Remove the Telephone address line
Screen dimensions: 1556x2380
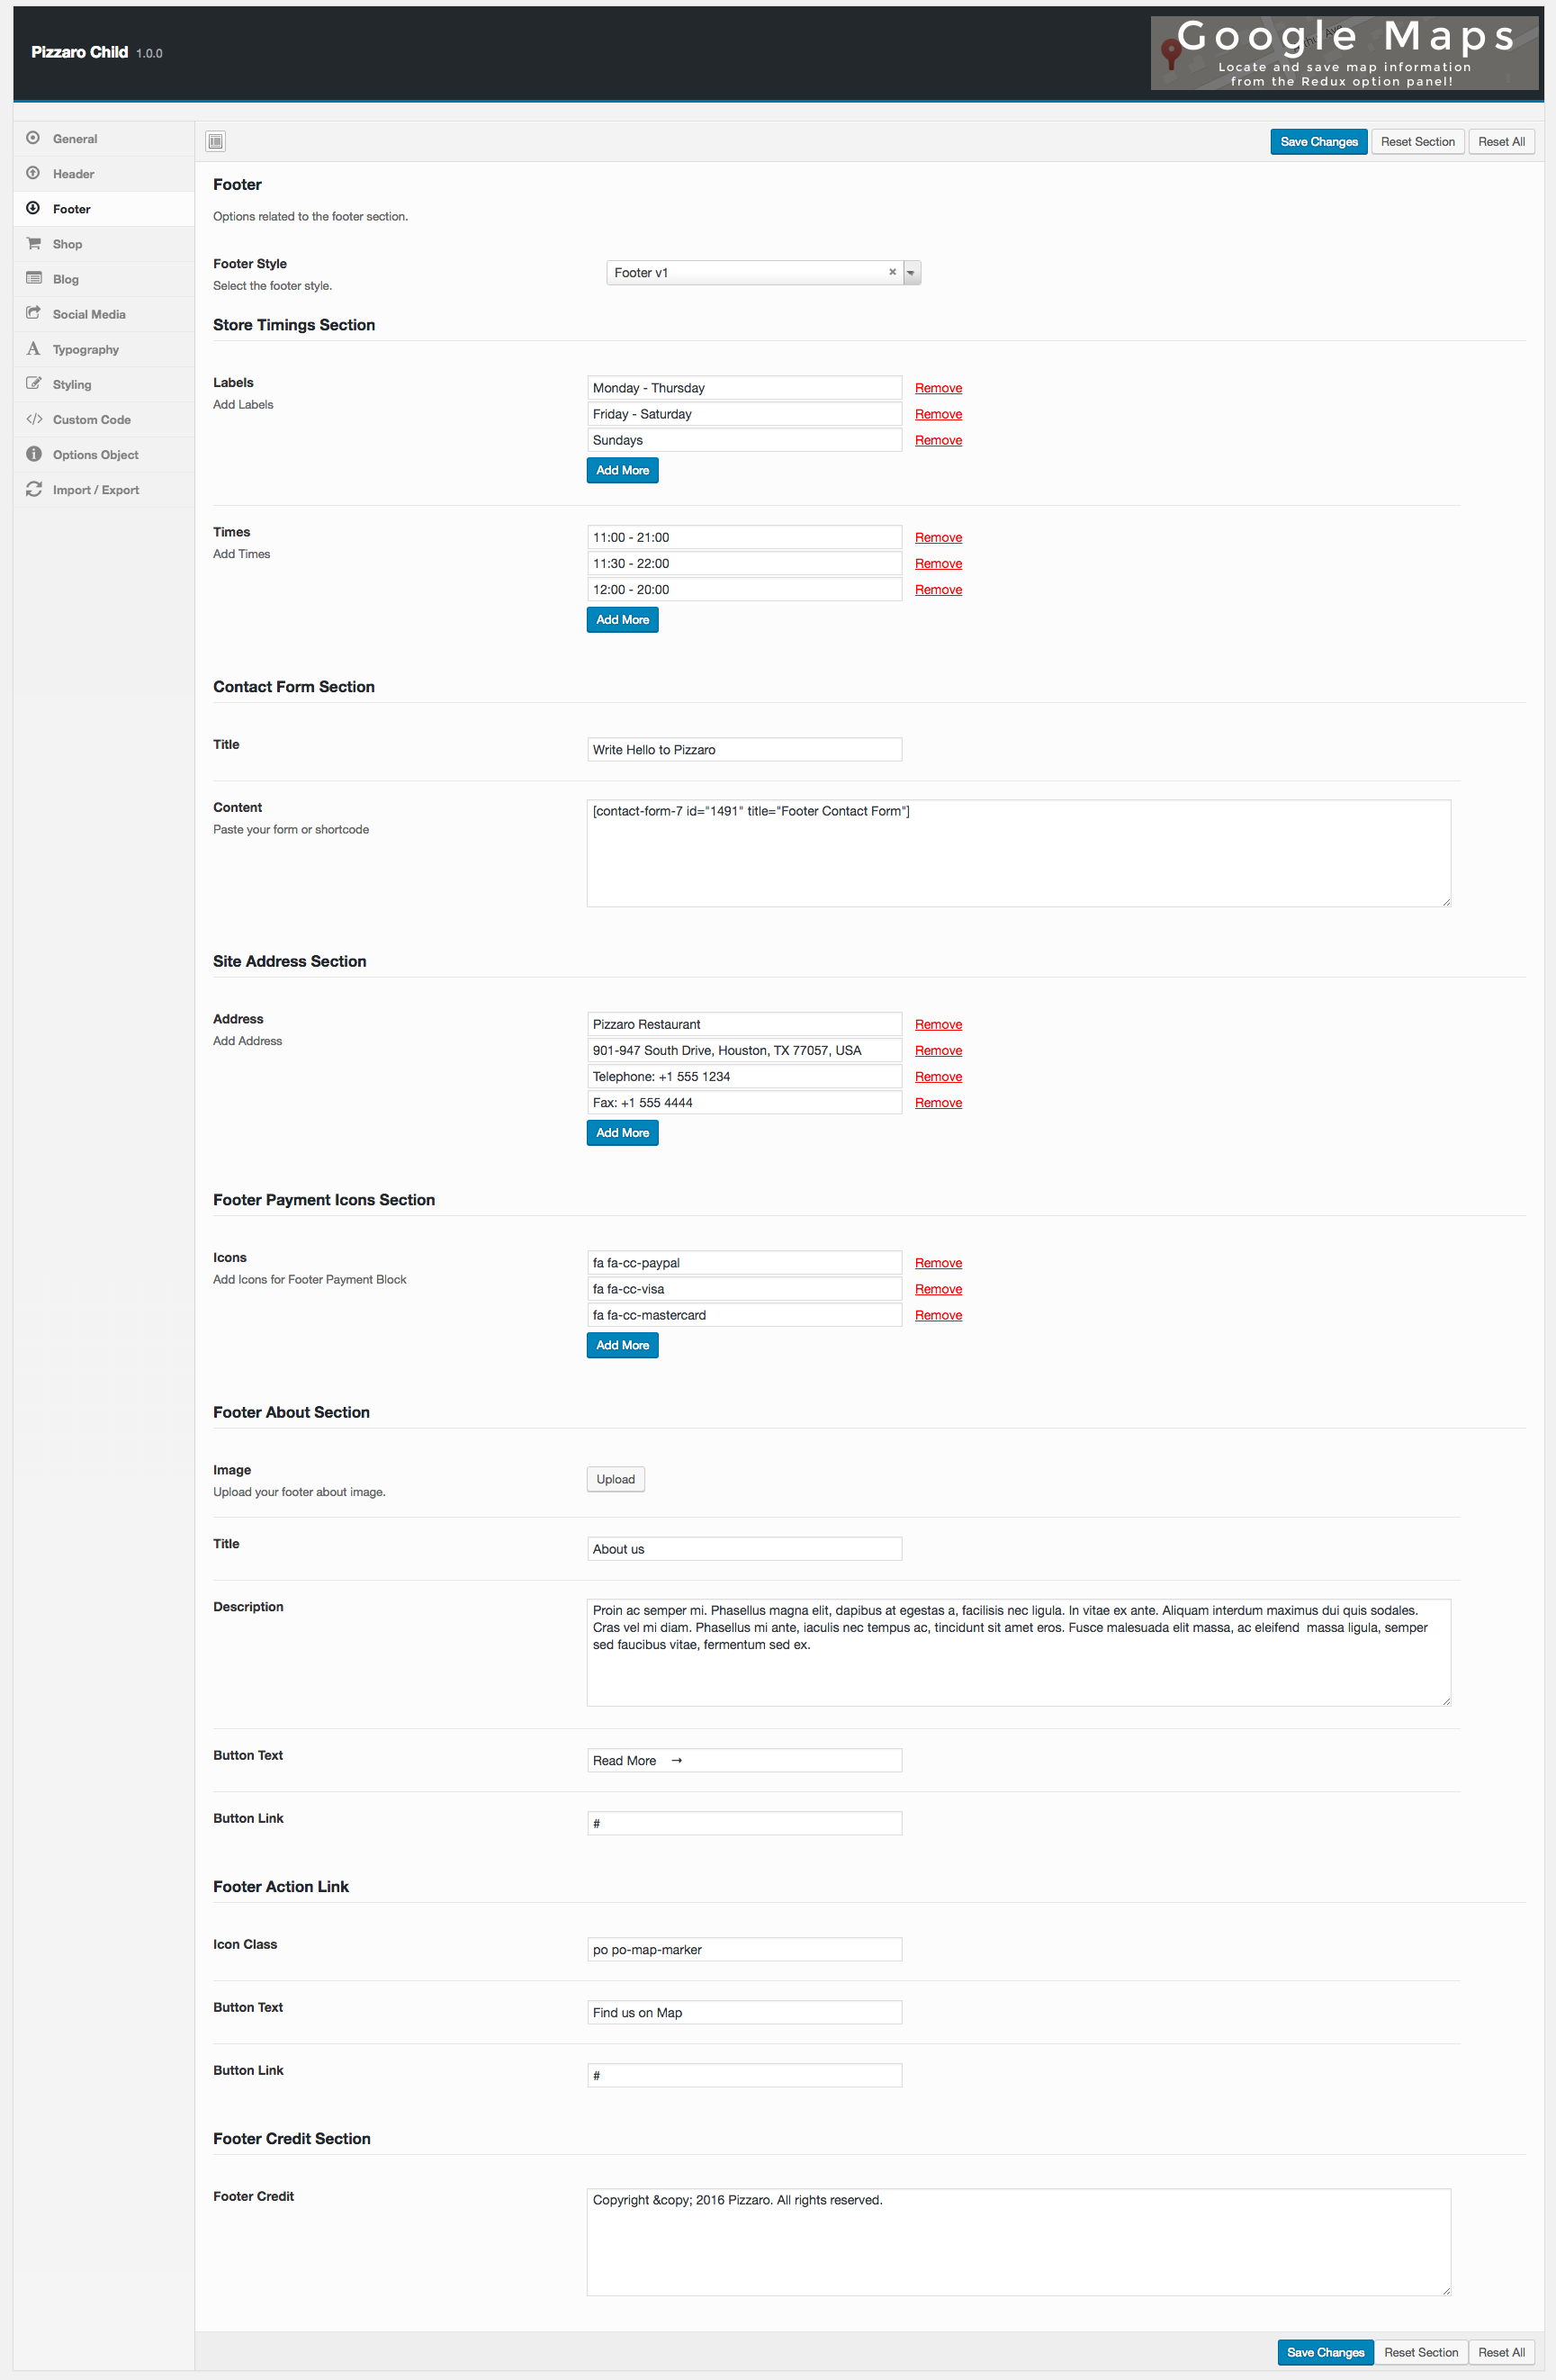(x=938, y=1076)
